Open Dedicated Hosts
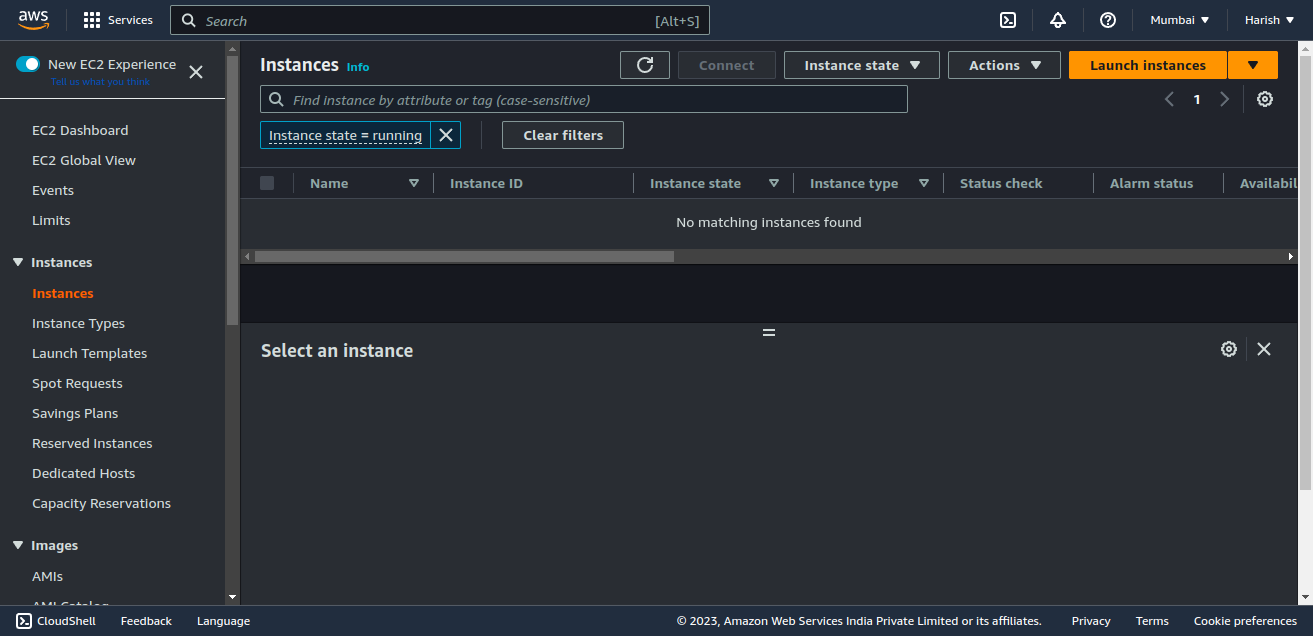The height and width of the screenshot is (636, 1313). point(83,473)
